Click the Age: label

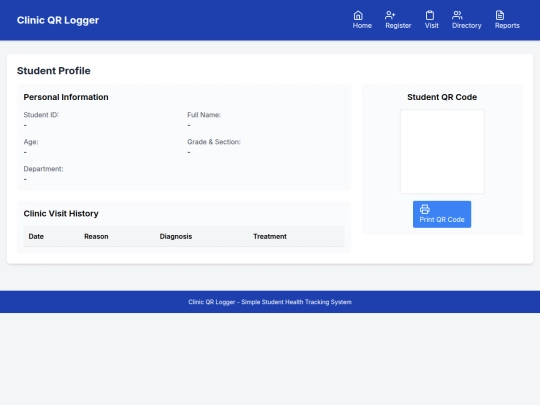click(x=31, y=142)
